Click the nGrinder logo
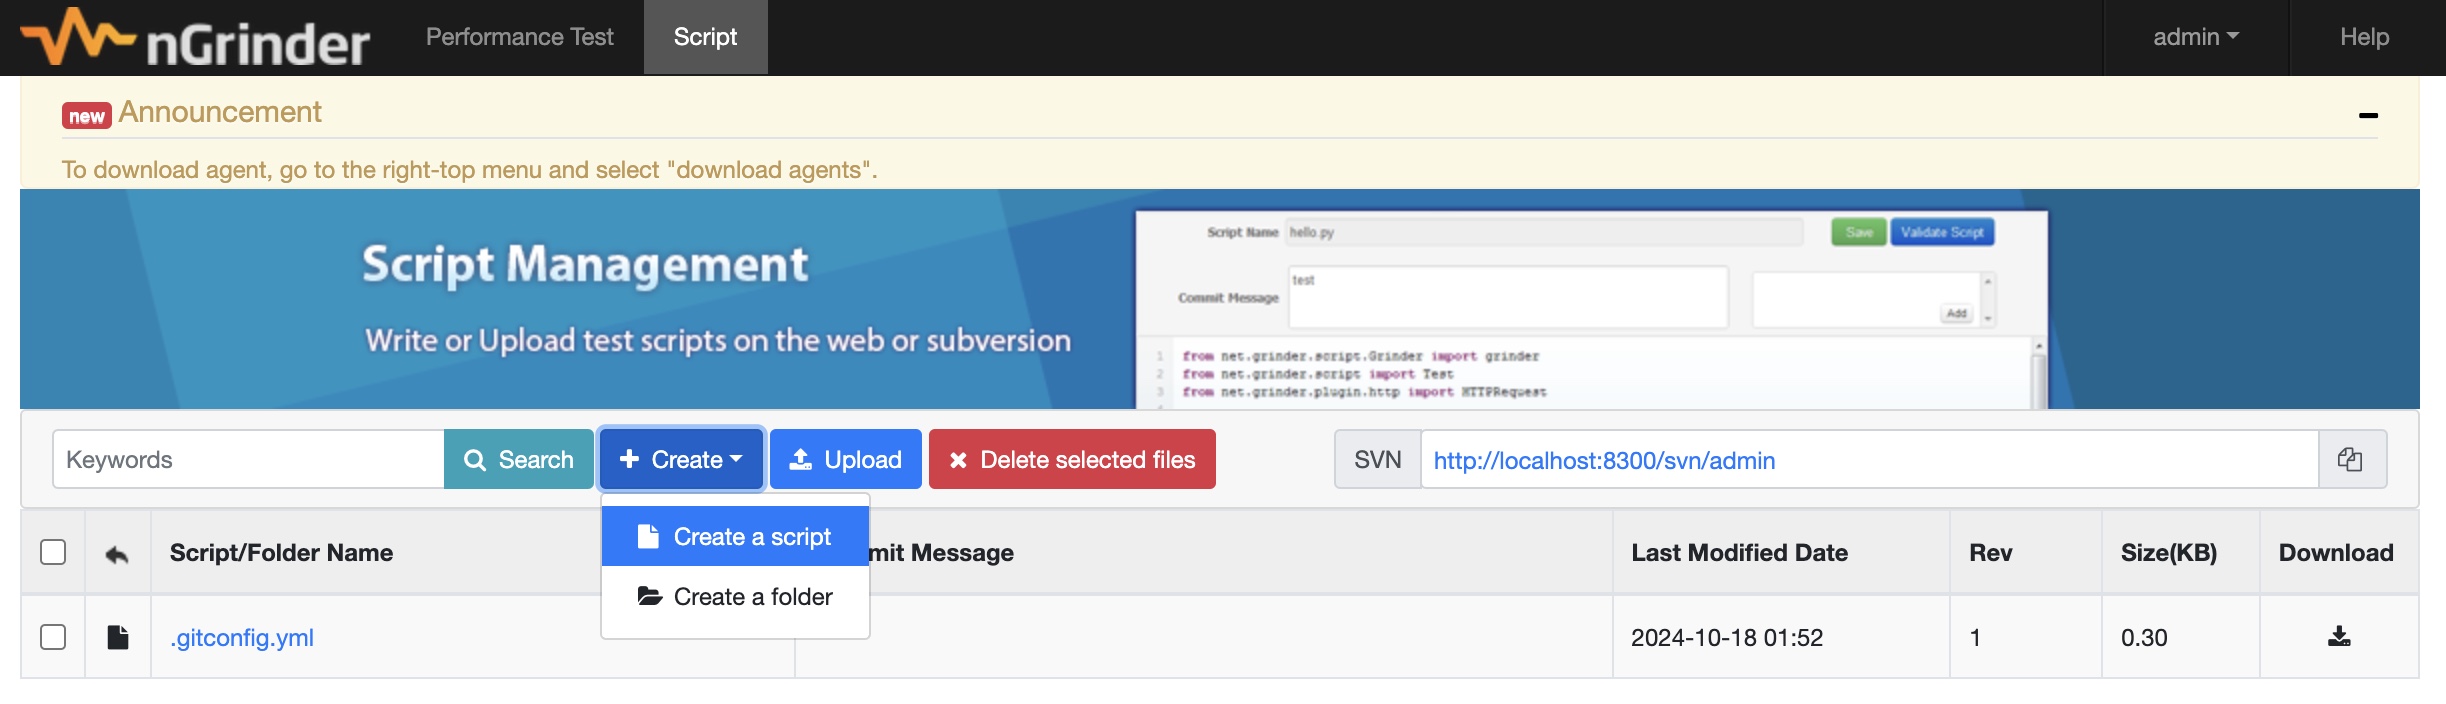The image size is (2446, 704). click(196, 38)
